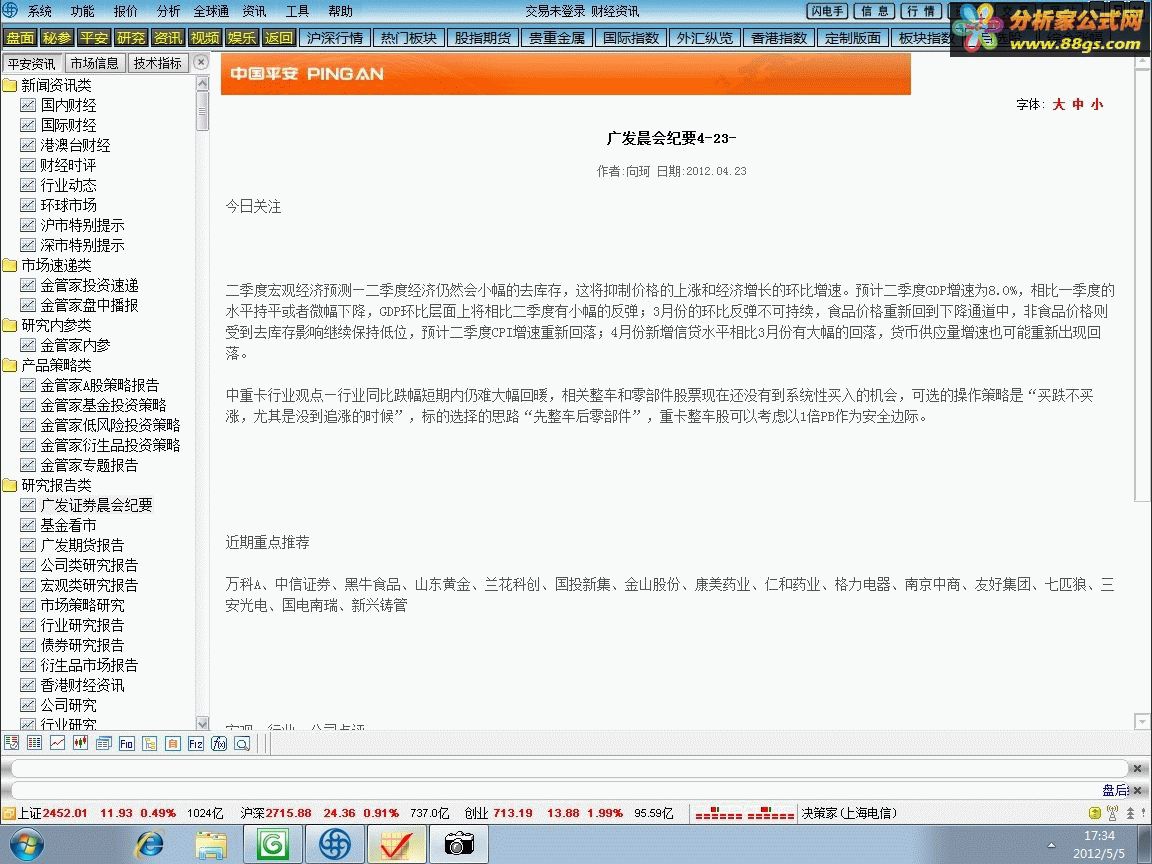Click the order/report list icon in bottom toolbar
1152x864 pixels.
click(11, 744)
